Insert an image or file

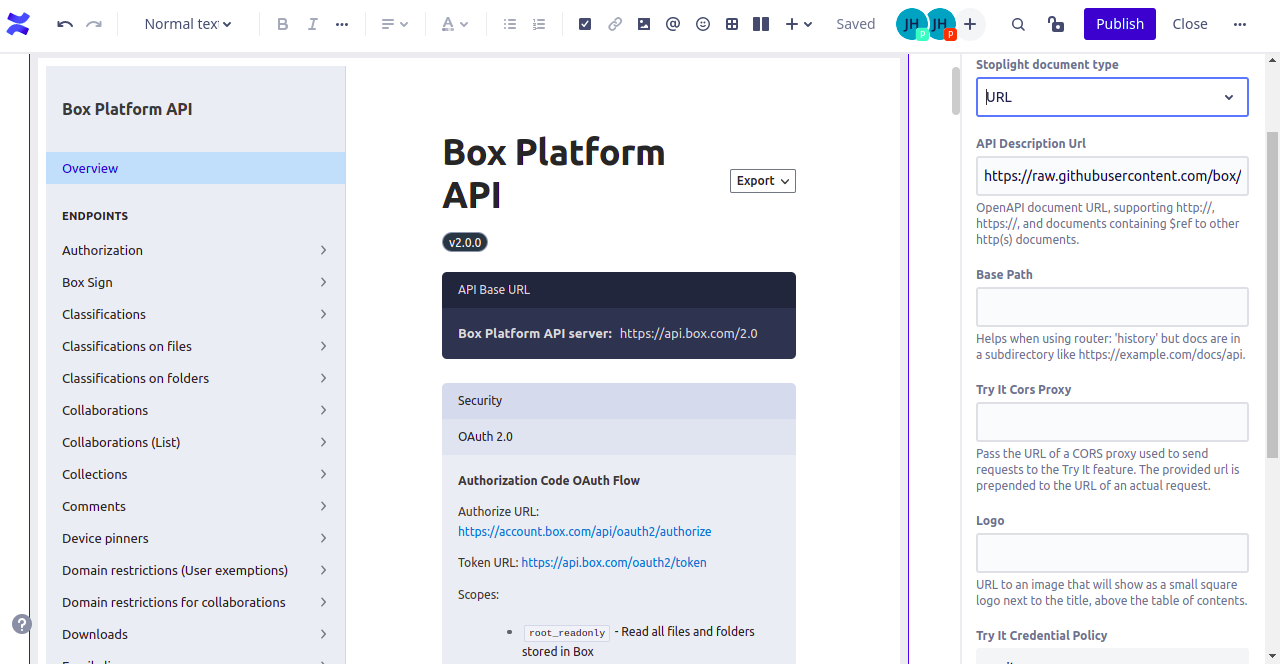pos(644,24)
